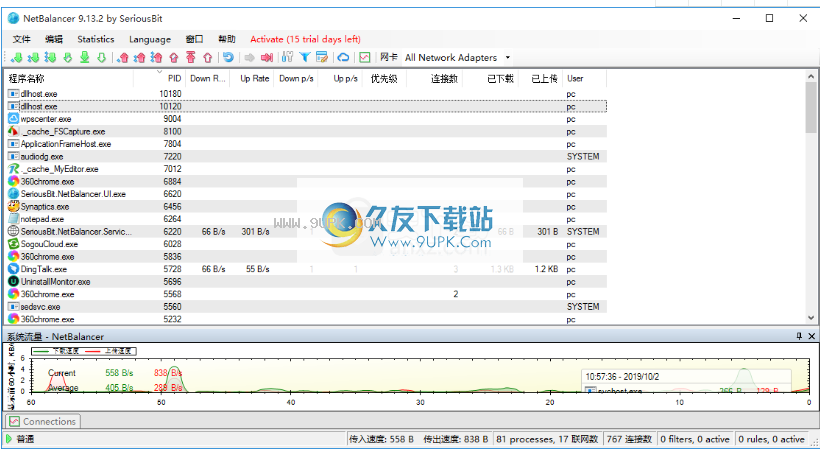Select ApplicationFrameHost.exe row
The width and height of the screenshot is (820, 451).
point(306,144)
